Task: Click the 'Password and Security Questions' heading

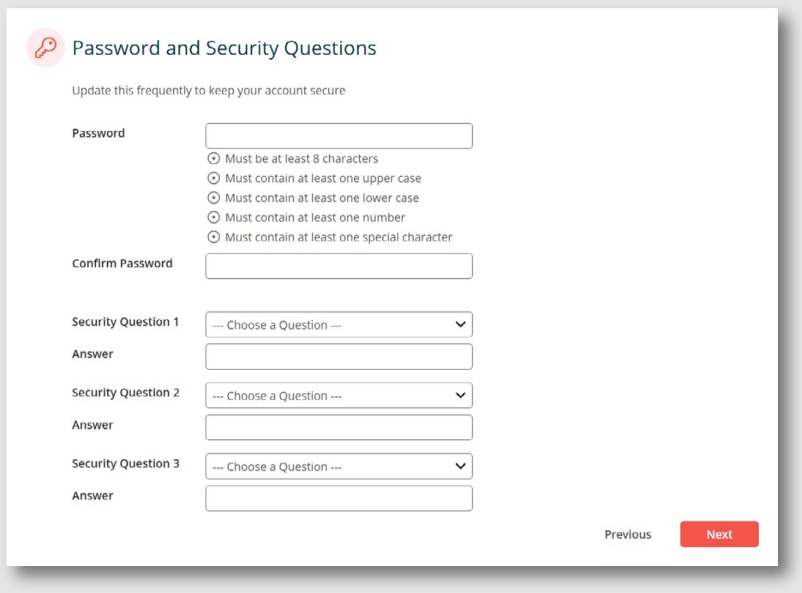Action: tap(224, 48)
